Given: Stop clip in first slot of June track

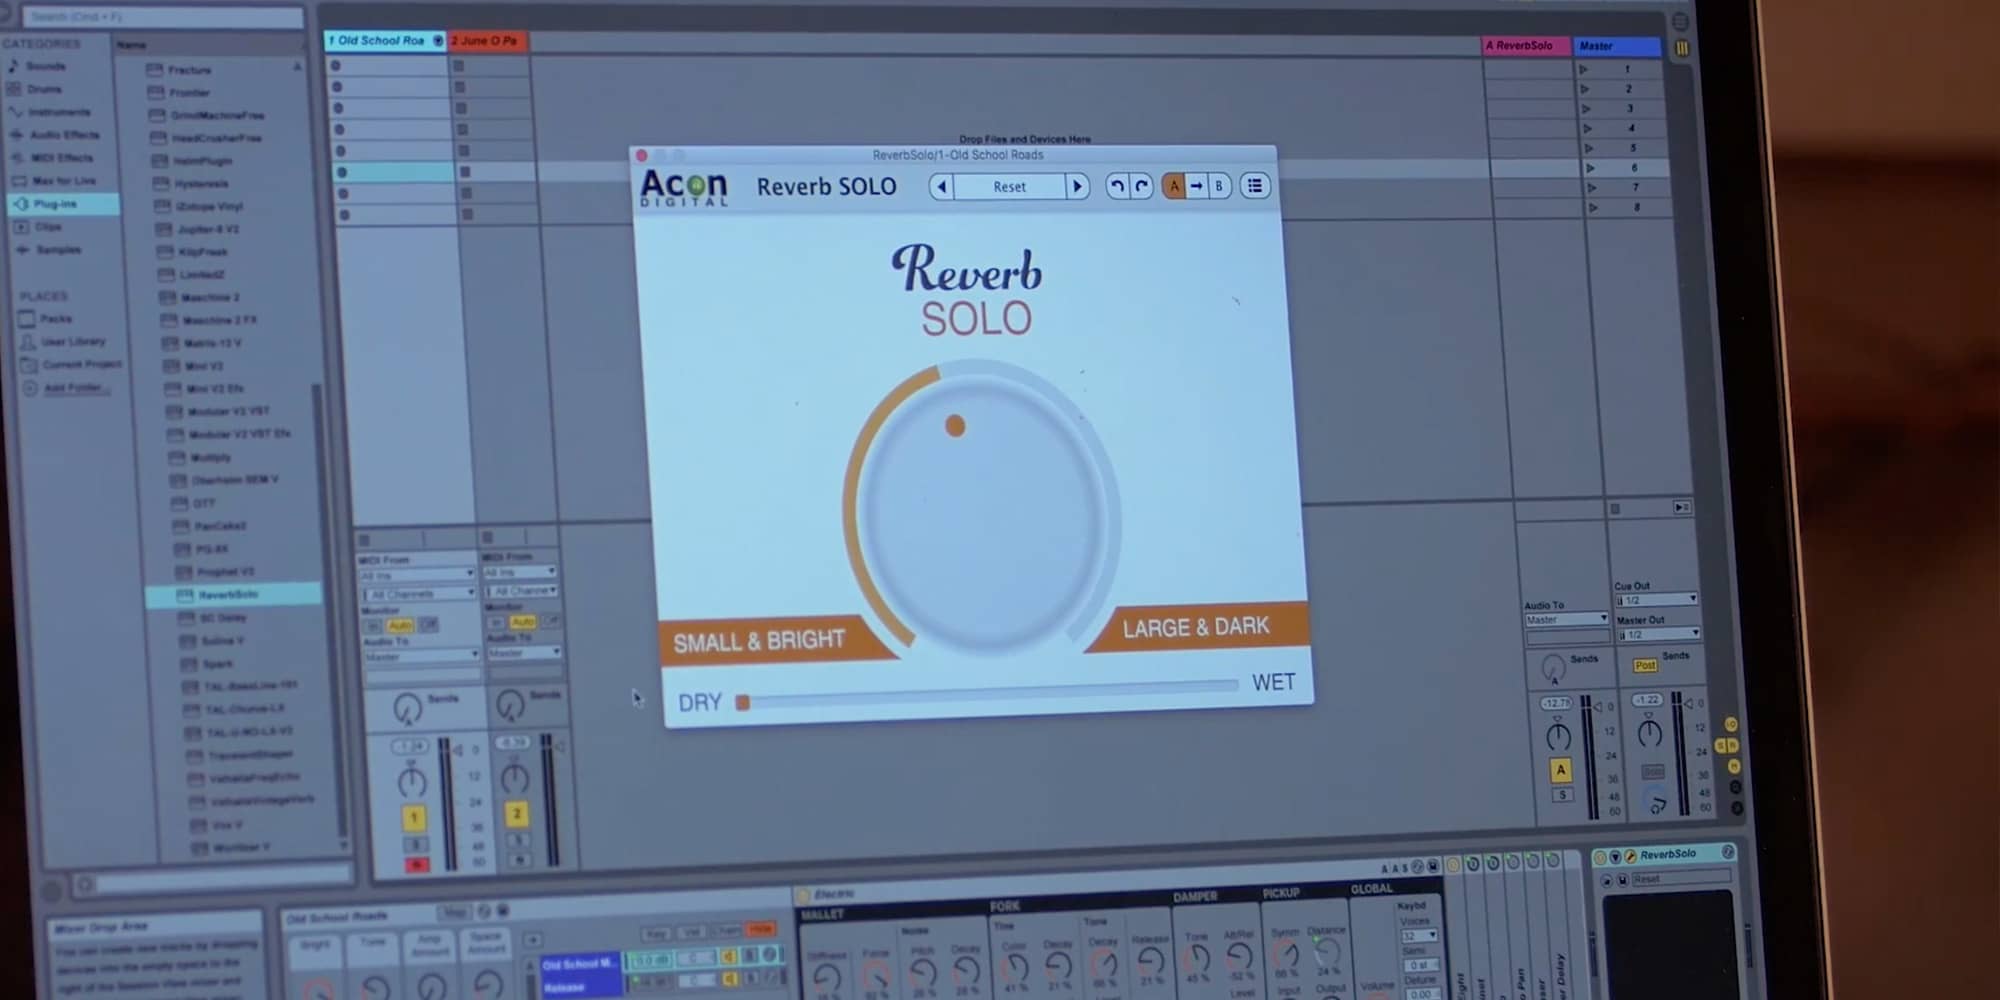Looking at the screenshot, I should [458, 66].
